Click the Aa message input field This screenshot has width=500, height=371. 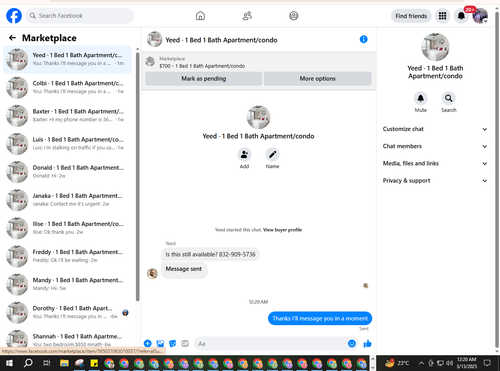270,344
